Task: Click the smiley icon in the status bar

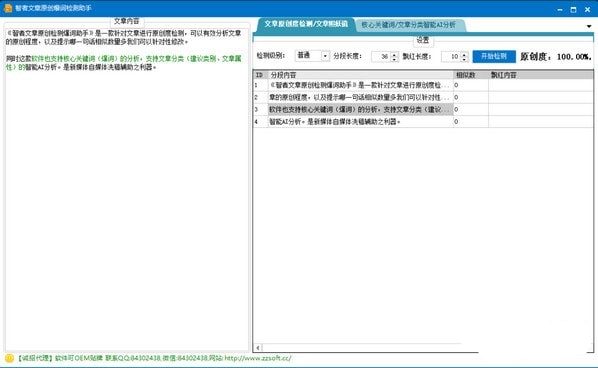Action: point(9,358)
